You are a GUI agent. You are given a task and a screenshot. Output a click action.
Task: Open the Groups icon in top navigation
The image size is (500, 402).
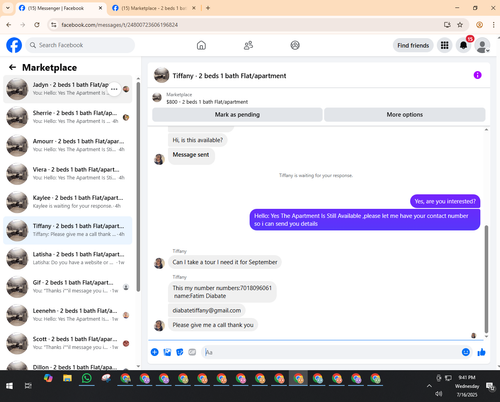(x=295, y=45)
